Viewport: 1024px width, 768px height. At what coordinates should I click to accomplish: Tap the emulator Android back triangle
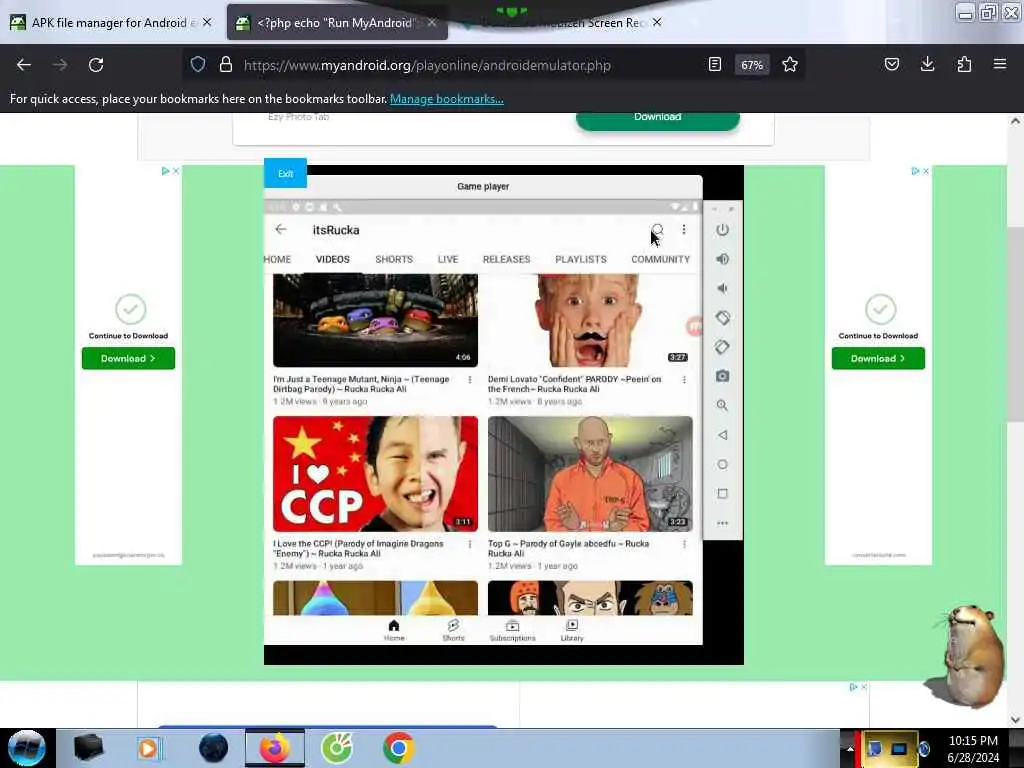[x=722, y=435]
